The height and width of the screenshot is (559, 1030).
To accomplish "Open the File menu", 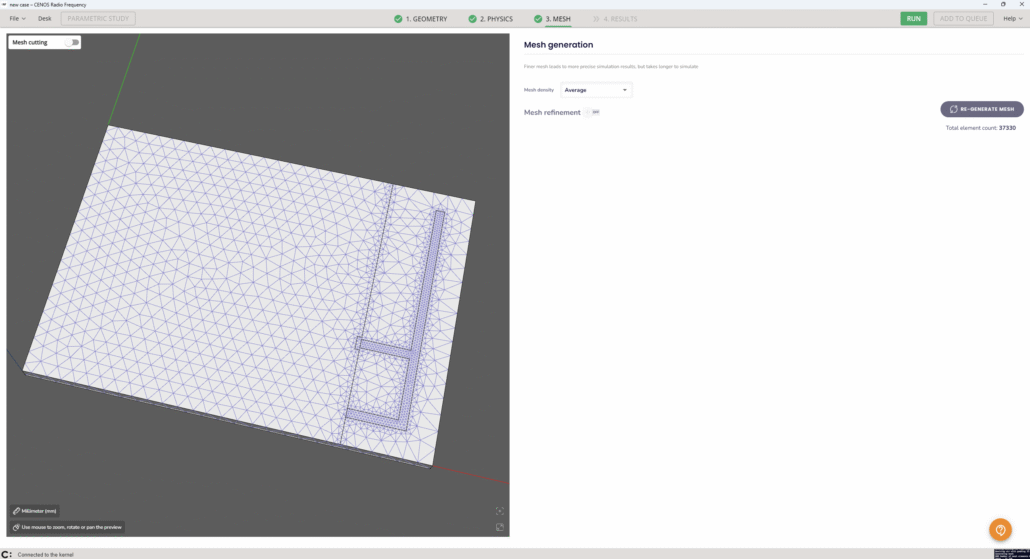I will 17,19.
